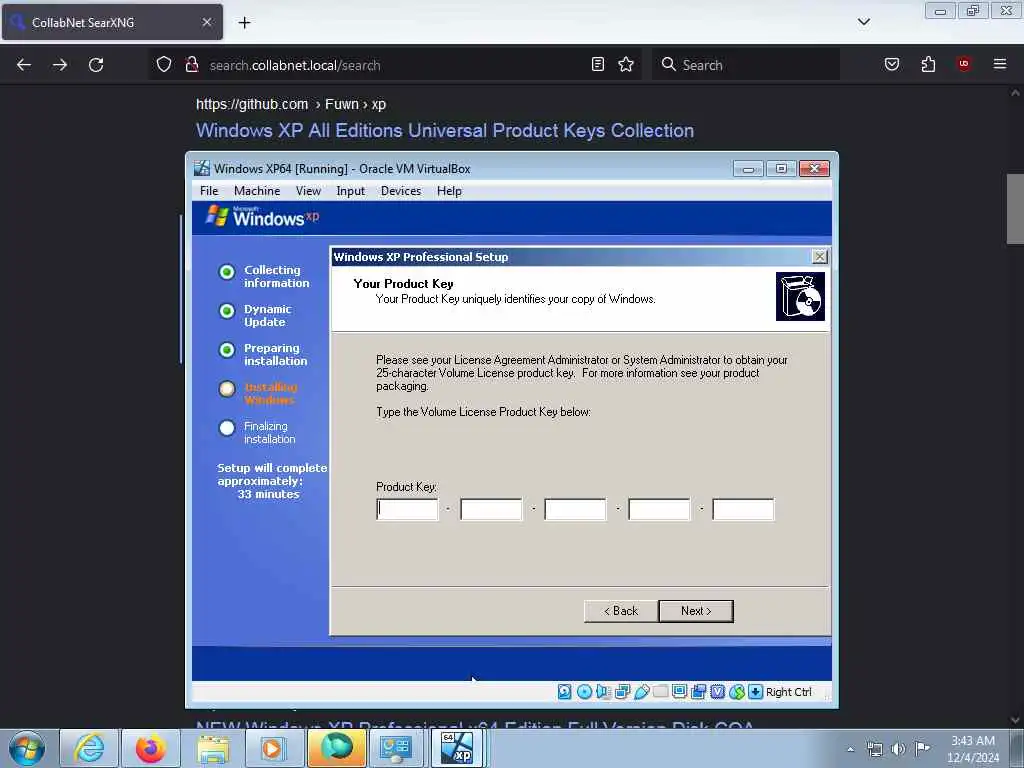
Task: Select the CollabNet SearXNG tab
Action: pos(112,22)
